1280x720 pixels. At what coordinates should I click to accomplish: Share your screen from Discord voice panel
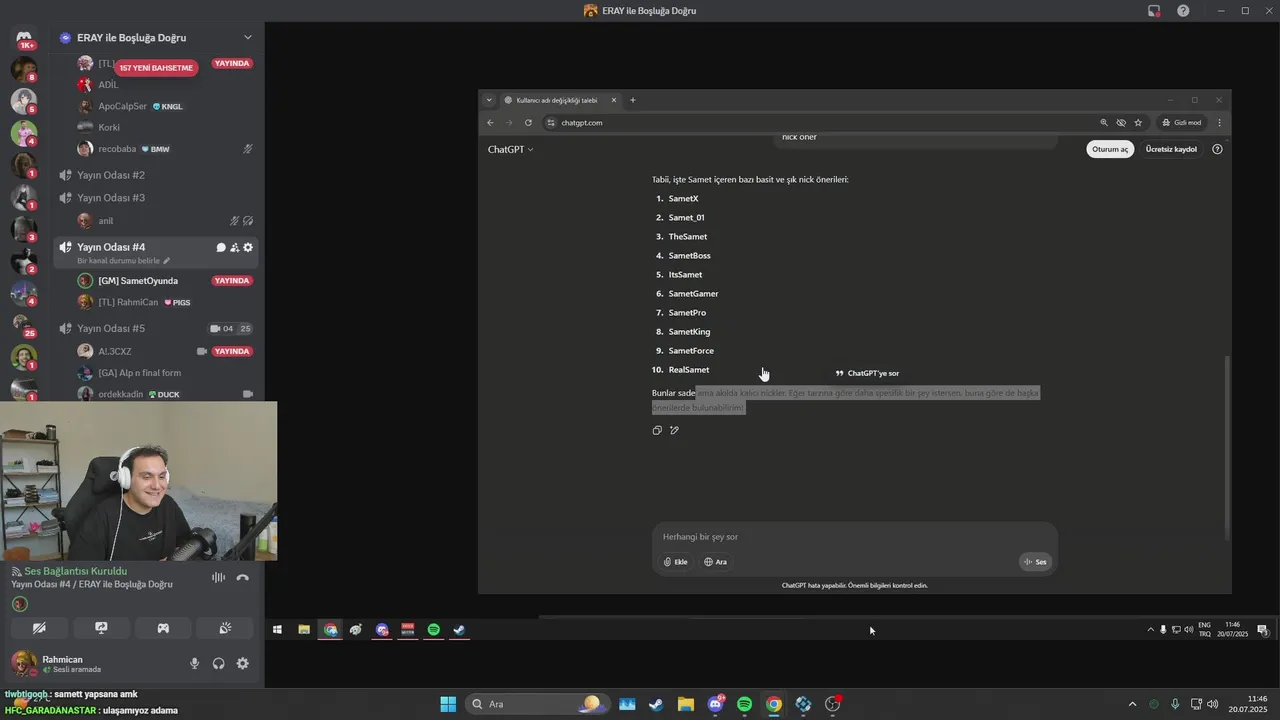pos(101,628)
